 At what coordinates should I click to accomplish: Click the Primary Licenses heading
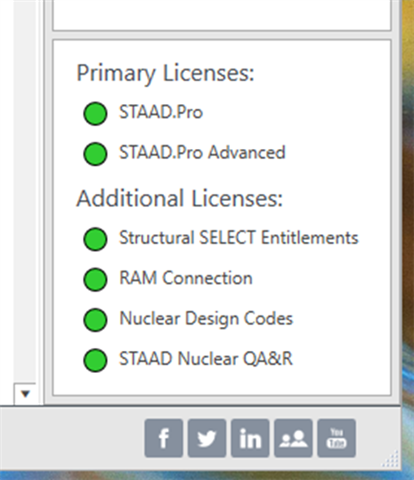(165, 73)
